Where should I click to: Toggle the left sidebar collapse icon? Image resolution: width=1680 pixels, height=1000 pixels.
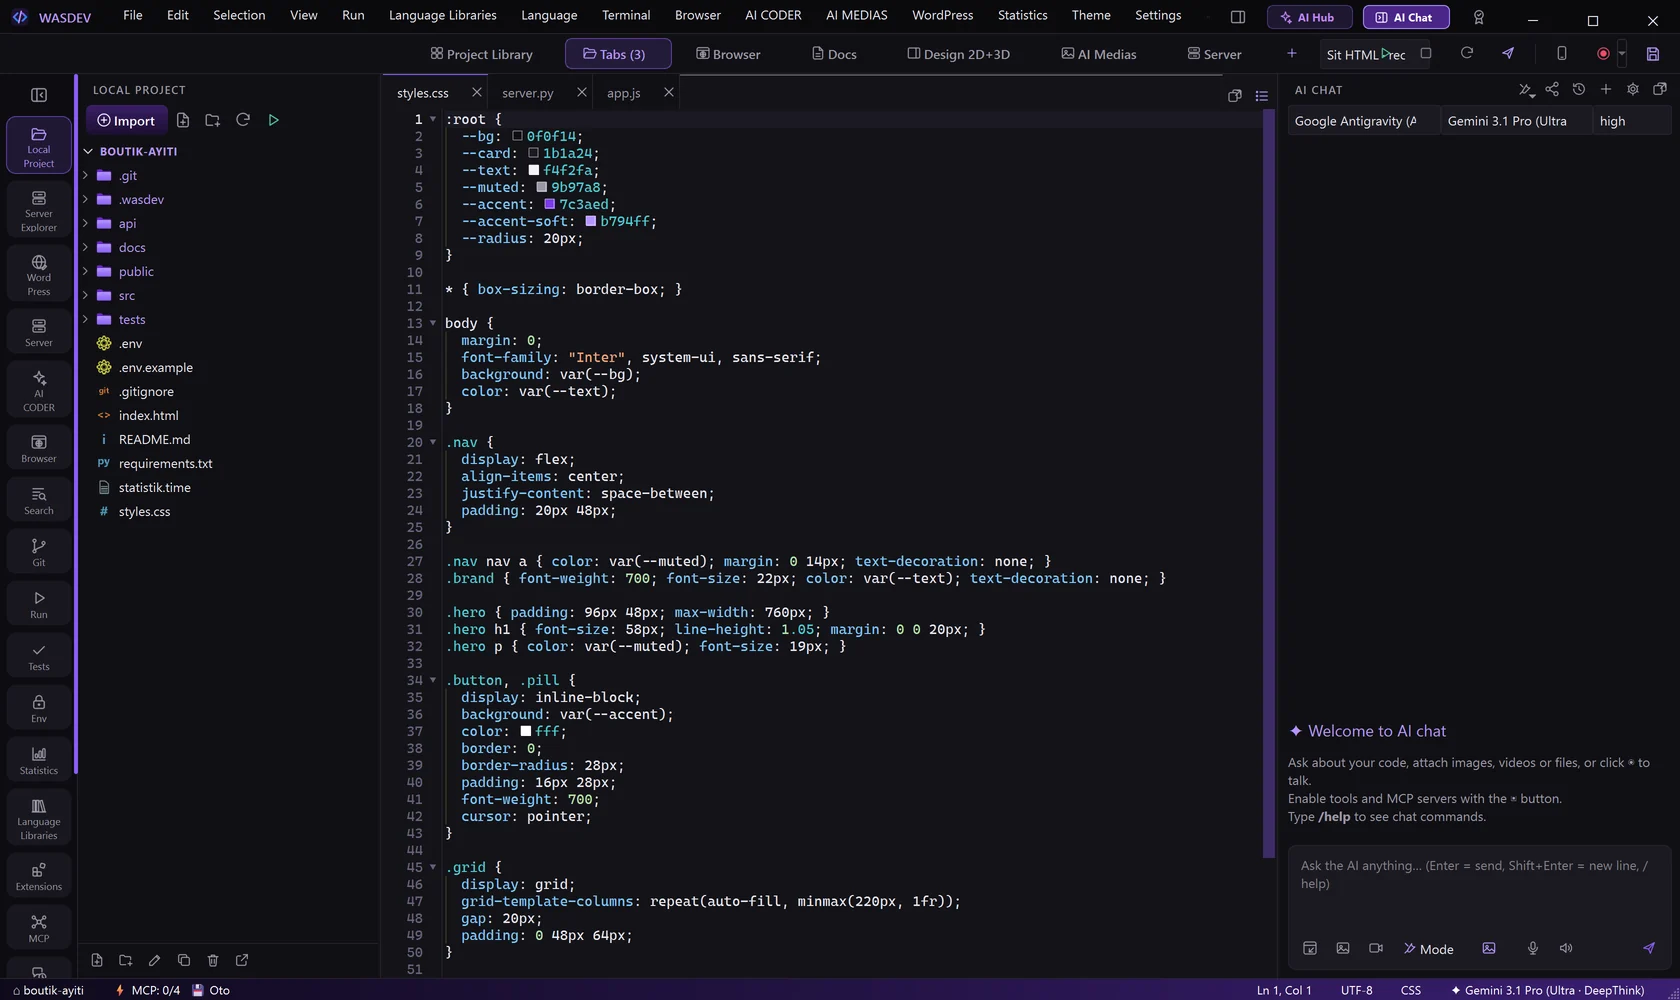[39, 95]
